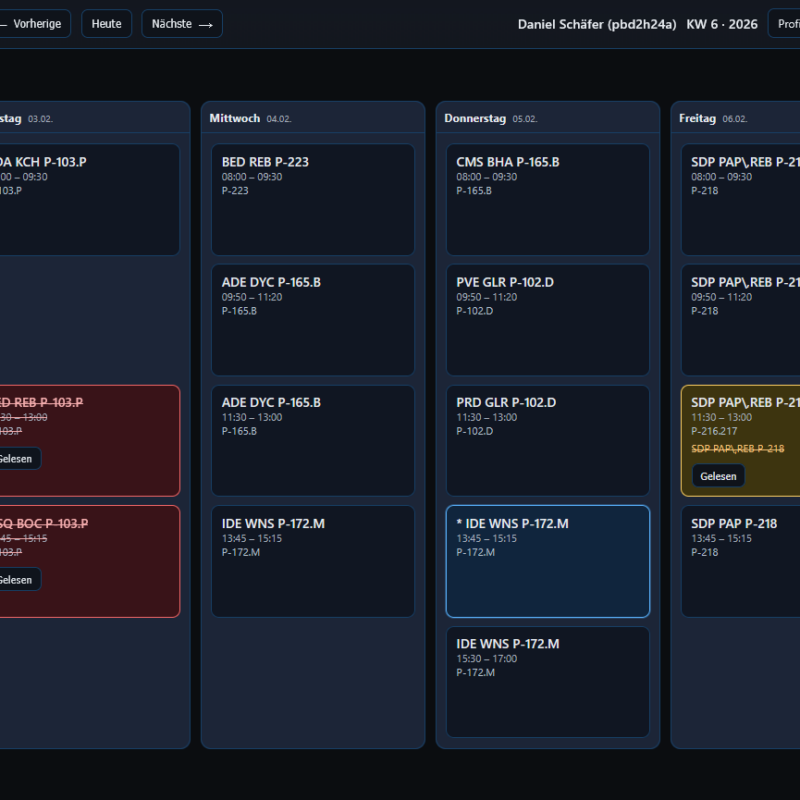Select Wednesday's 09:50 ADE DYC lesson
This screenshot has width=800, height=800.
[x=312, y=320]
